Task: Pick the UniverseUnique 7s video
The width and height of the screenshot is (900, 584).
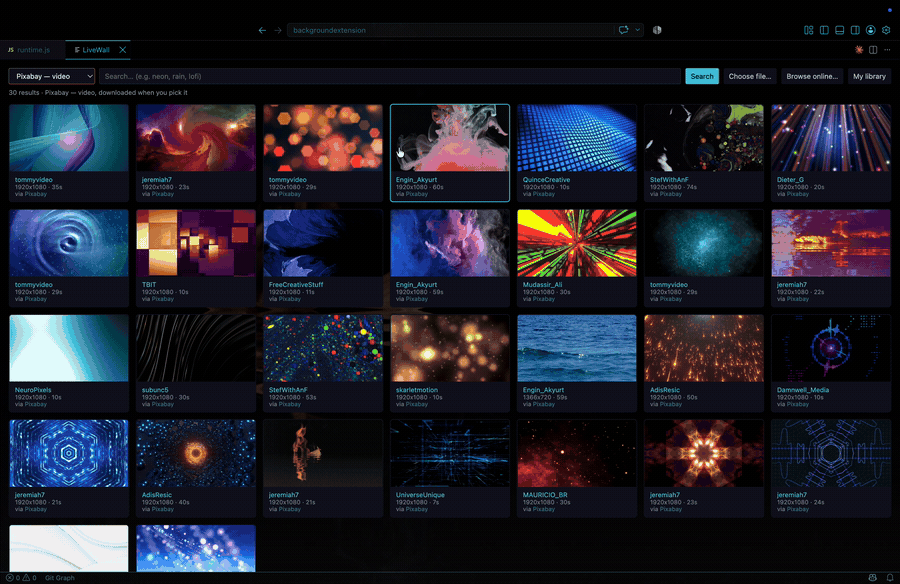Action: 450,468
